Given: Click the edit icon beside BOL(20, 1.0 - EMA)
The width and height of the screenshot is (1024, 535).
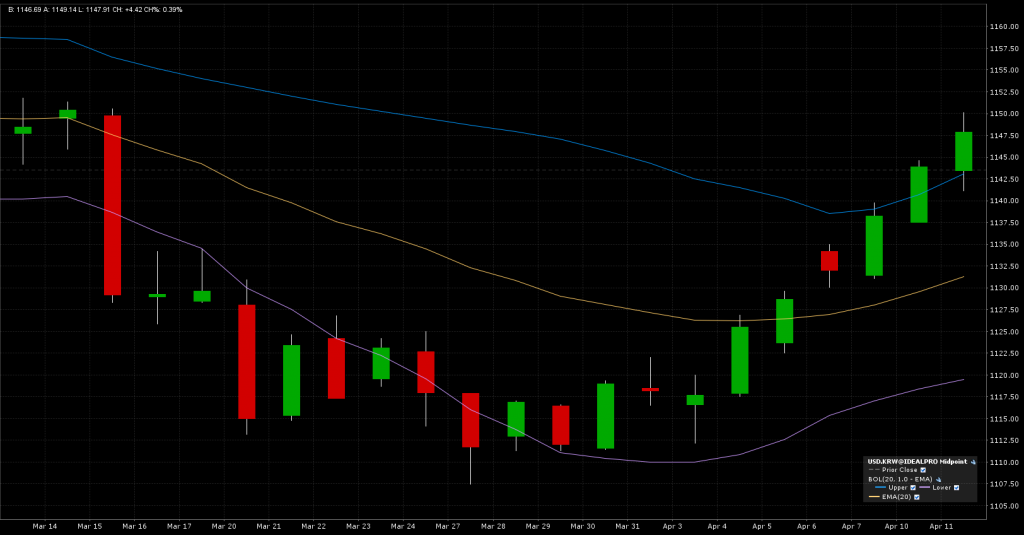Looking at the screenshot, I should pos(938,479).
